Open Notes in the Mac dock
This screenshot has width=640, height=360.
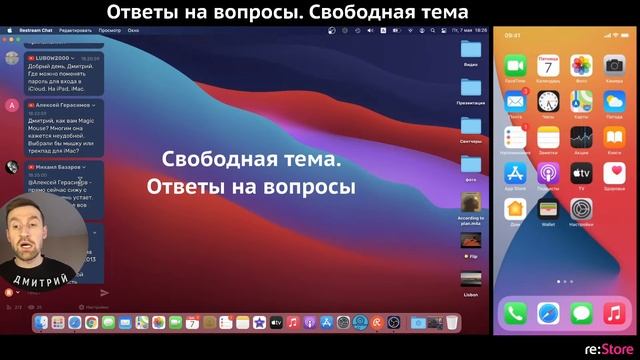click(242, 323)
